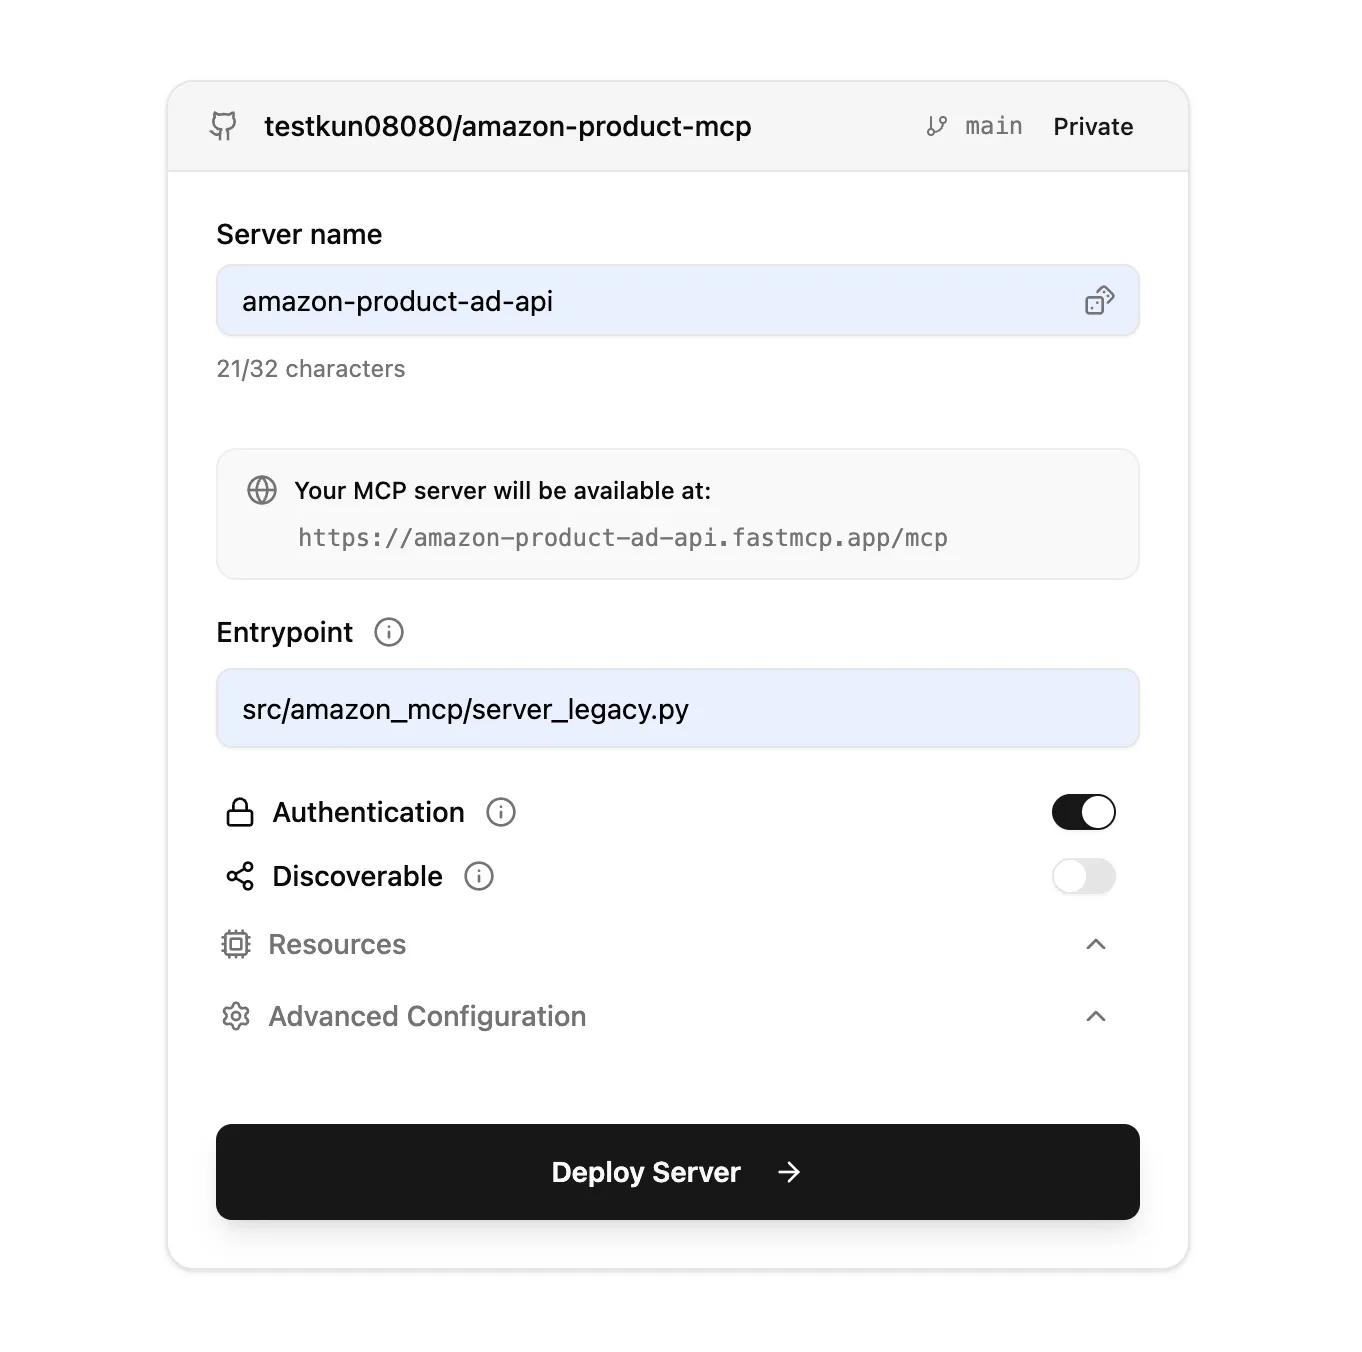1362x1352 pixels.
Task: Click the Server name input field
Action: pyautogui.click(x=650, y=301)
